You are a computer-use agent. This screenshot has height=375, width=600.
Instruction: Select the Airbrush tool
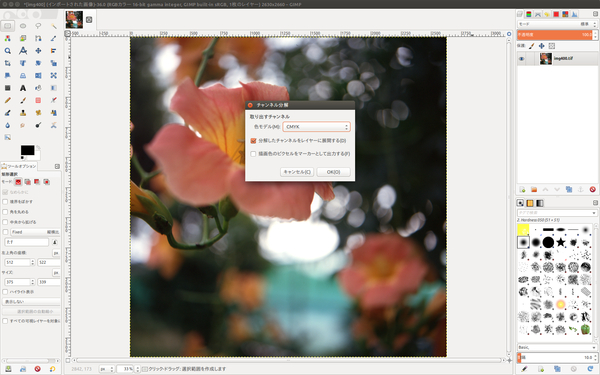click(x=54, y=100)
